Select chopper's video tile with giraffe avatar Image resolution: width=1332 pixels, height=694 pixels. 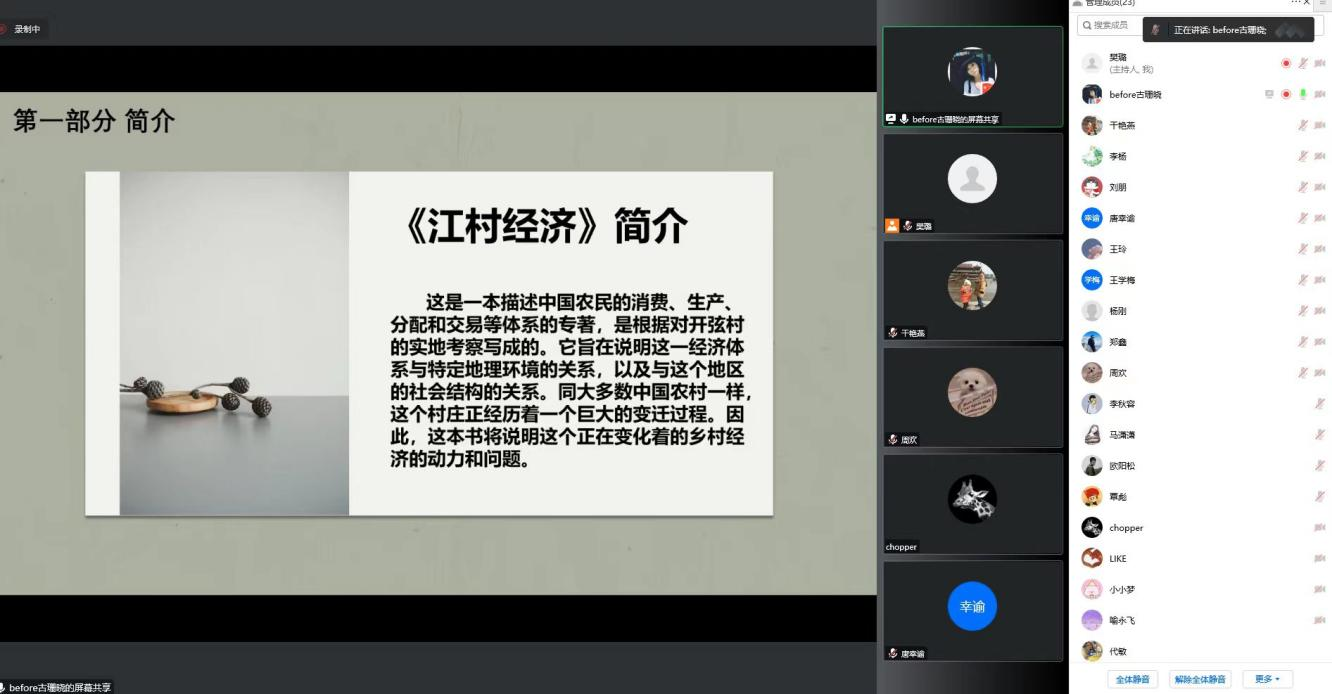[x=973, y=504]
